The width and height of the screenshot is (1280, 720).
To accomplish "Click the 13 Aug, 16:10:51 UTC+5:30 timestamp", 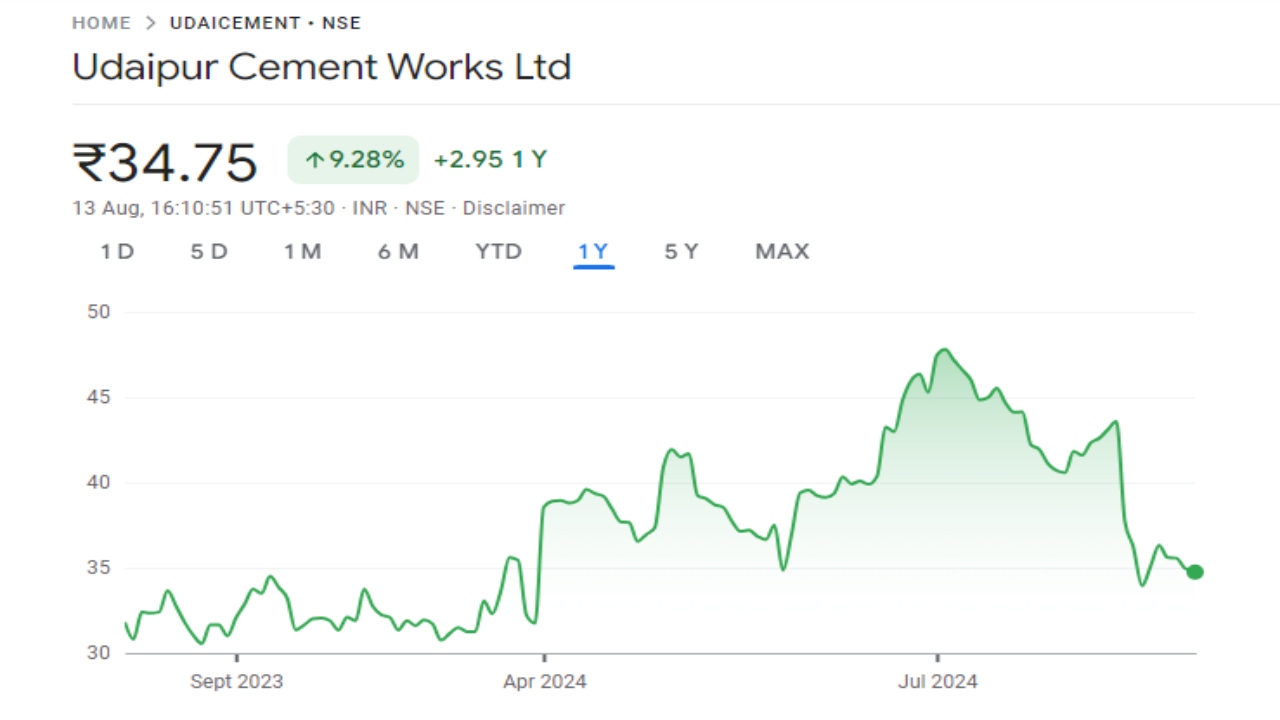I will (x=203, y=208).
